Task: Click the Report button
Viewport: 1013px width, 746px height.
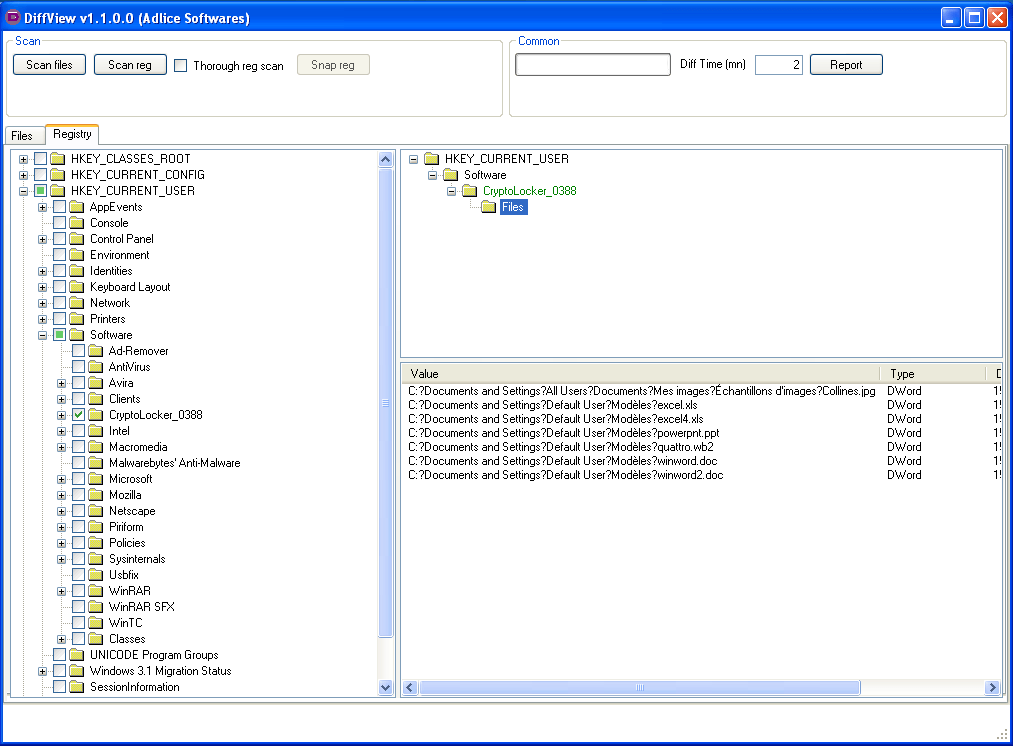Action: [x=846, y=65]
